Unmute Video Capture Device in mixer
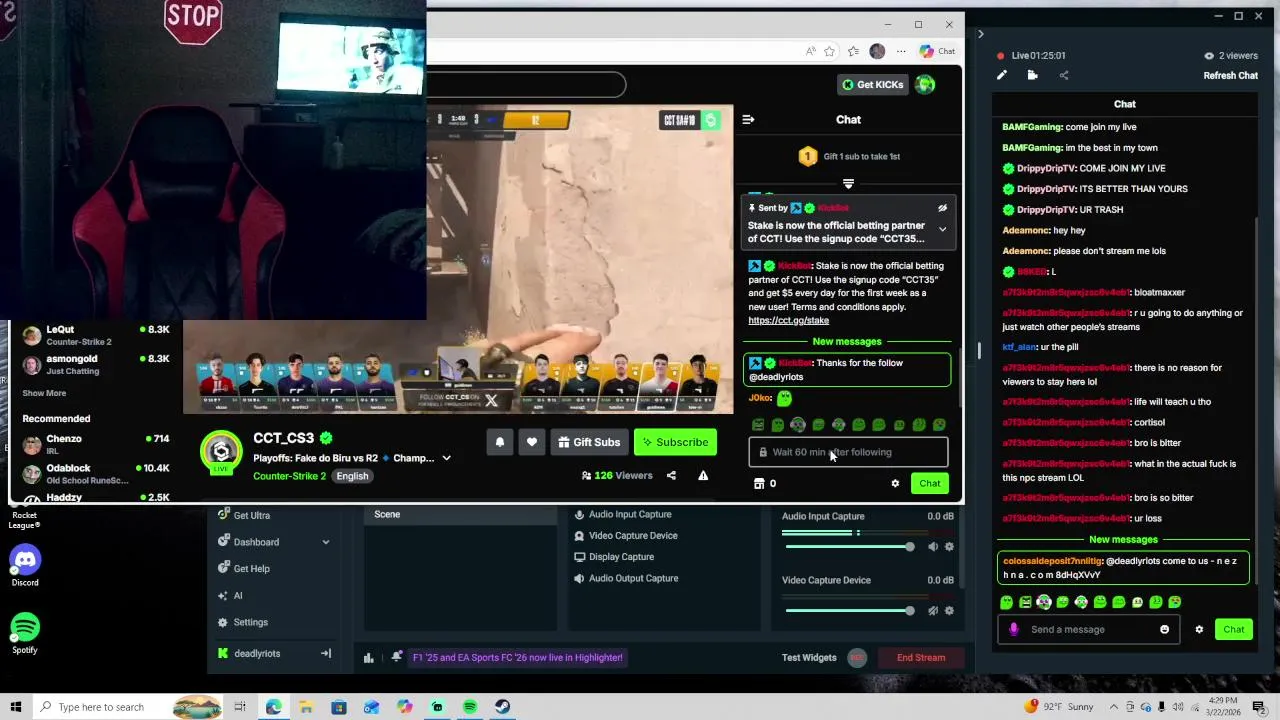The width and height of the screenshot is (1280, 720). (x=933, y=611)
